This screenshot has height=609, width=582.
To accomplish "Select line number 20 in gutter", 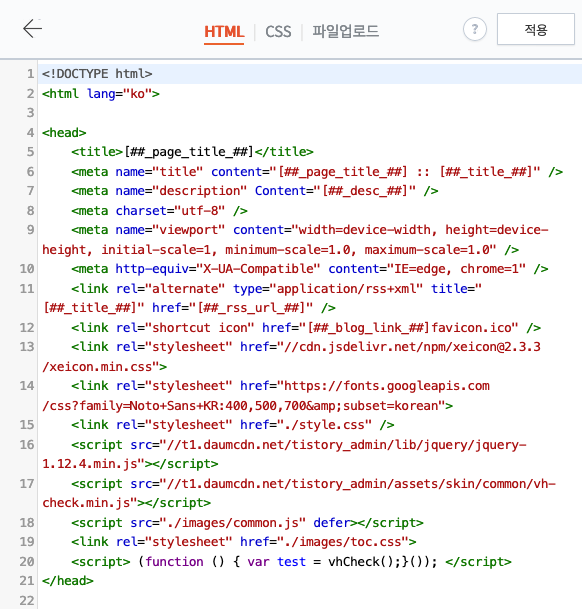I will coord(27,561).
